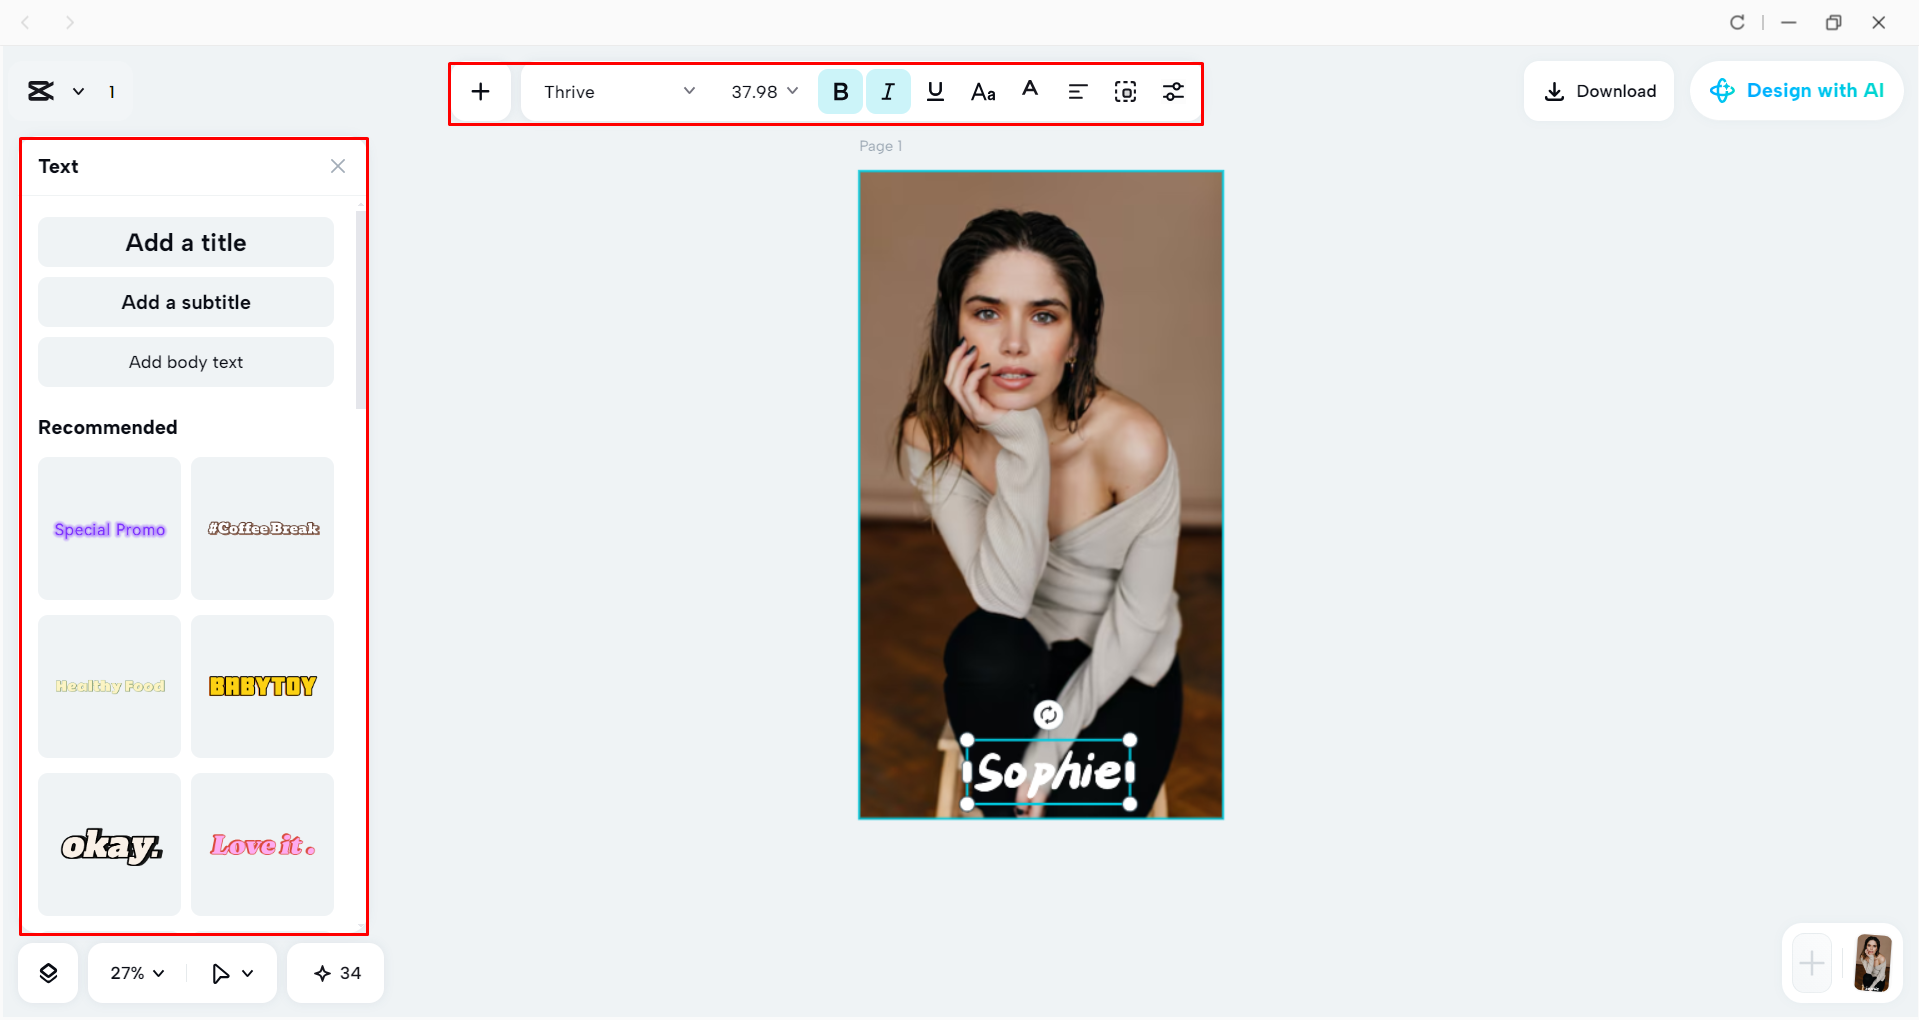Open Design with AI
This screenshot has width=1919, height=1020.
coord(1796,90)
